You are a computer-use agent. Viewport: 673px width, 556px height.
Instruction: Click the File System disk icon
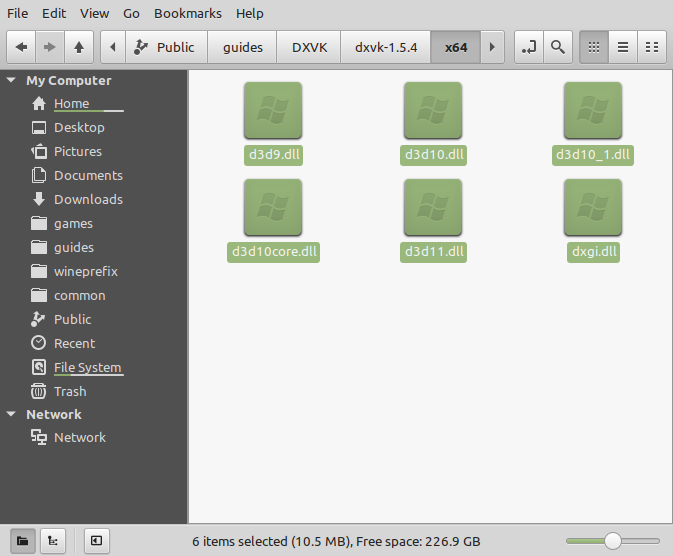tap(39, 367)
